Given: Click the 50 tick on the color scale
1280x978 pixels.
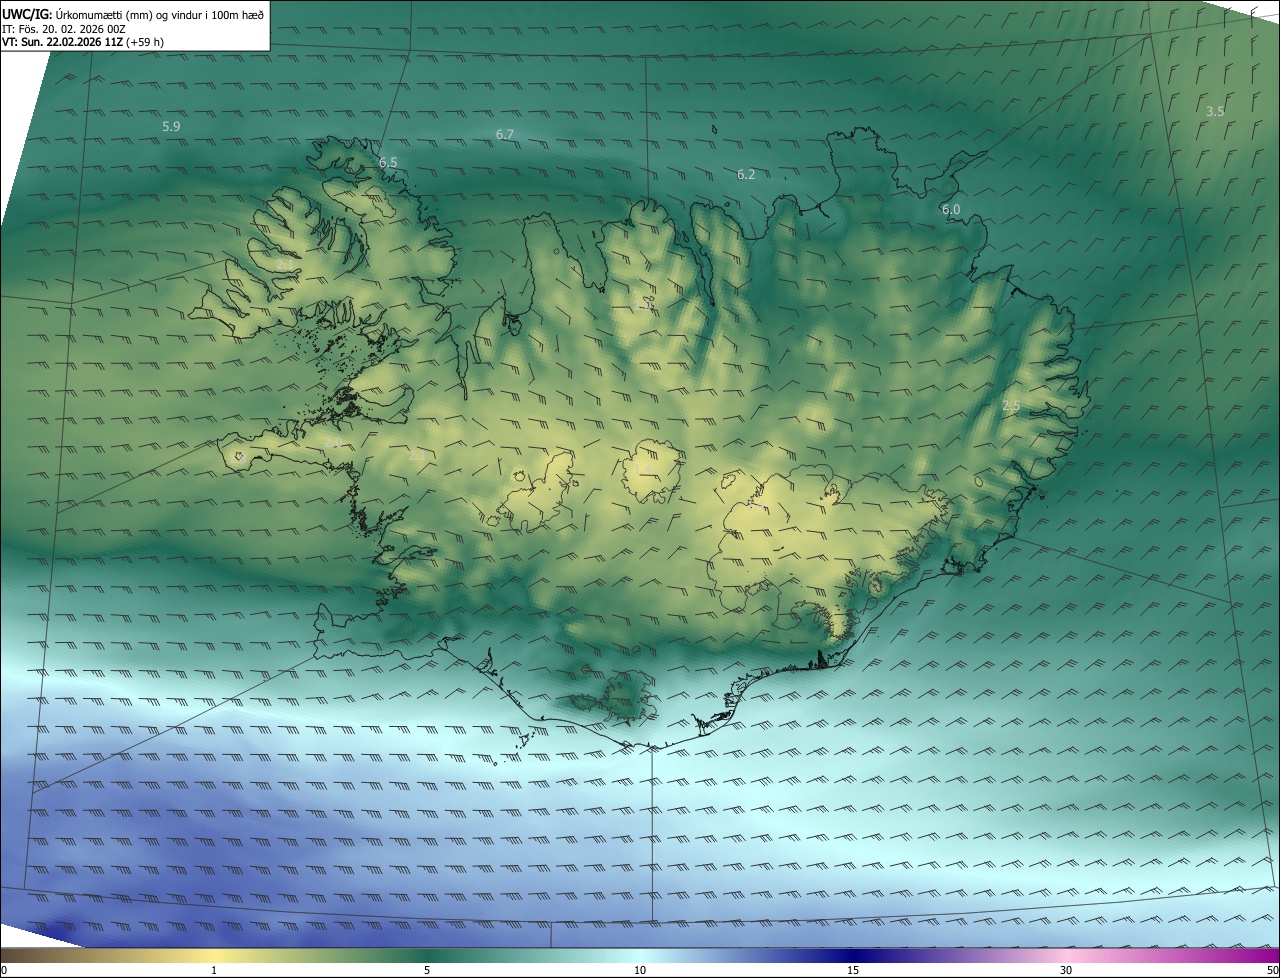Looking at the screenshot, I should click(1272, 971).
